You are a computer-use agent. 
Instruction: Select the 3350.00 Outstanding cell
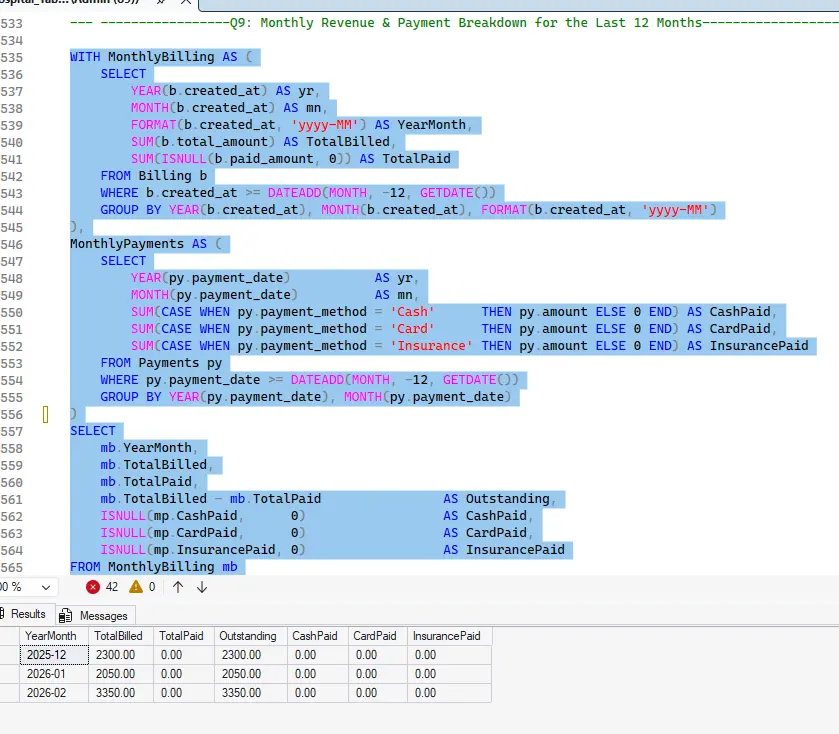(x=250, y=693)
